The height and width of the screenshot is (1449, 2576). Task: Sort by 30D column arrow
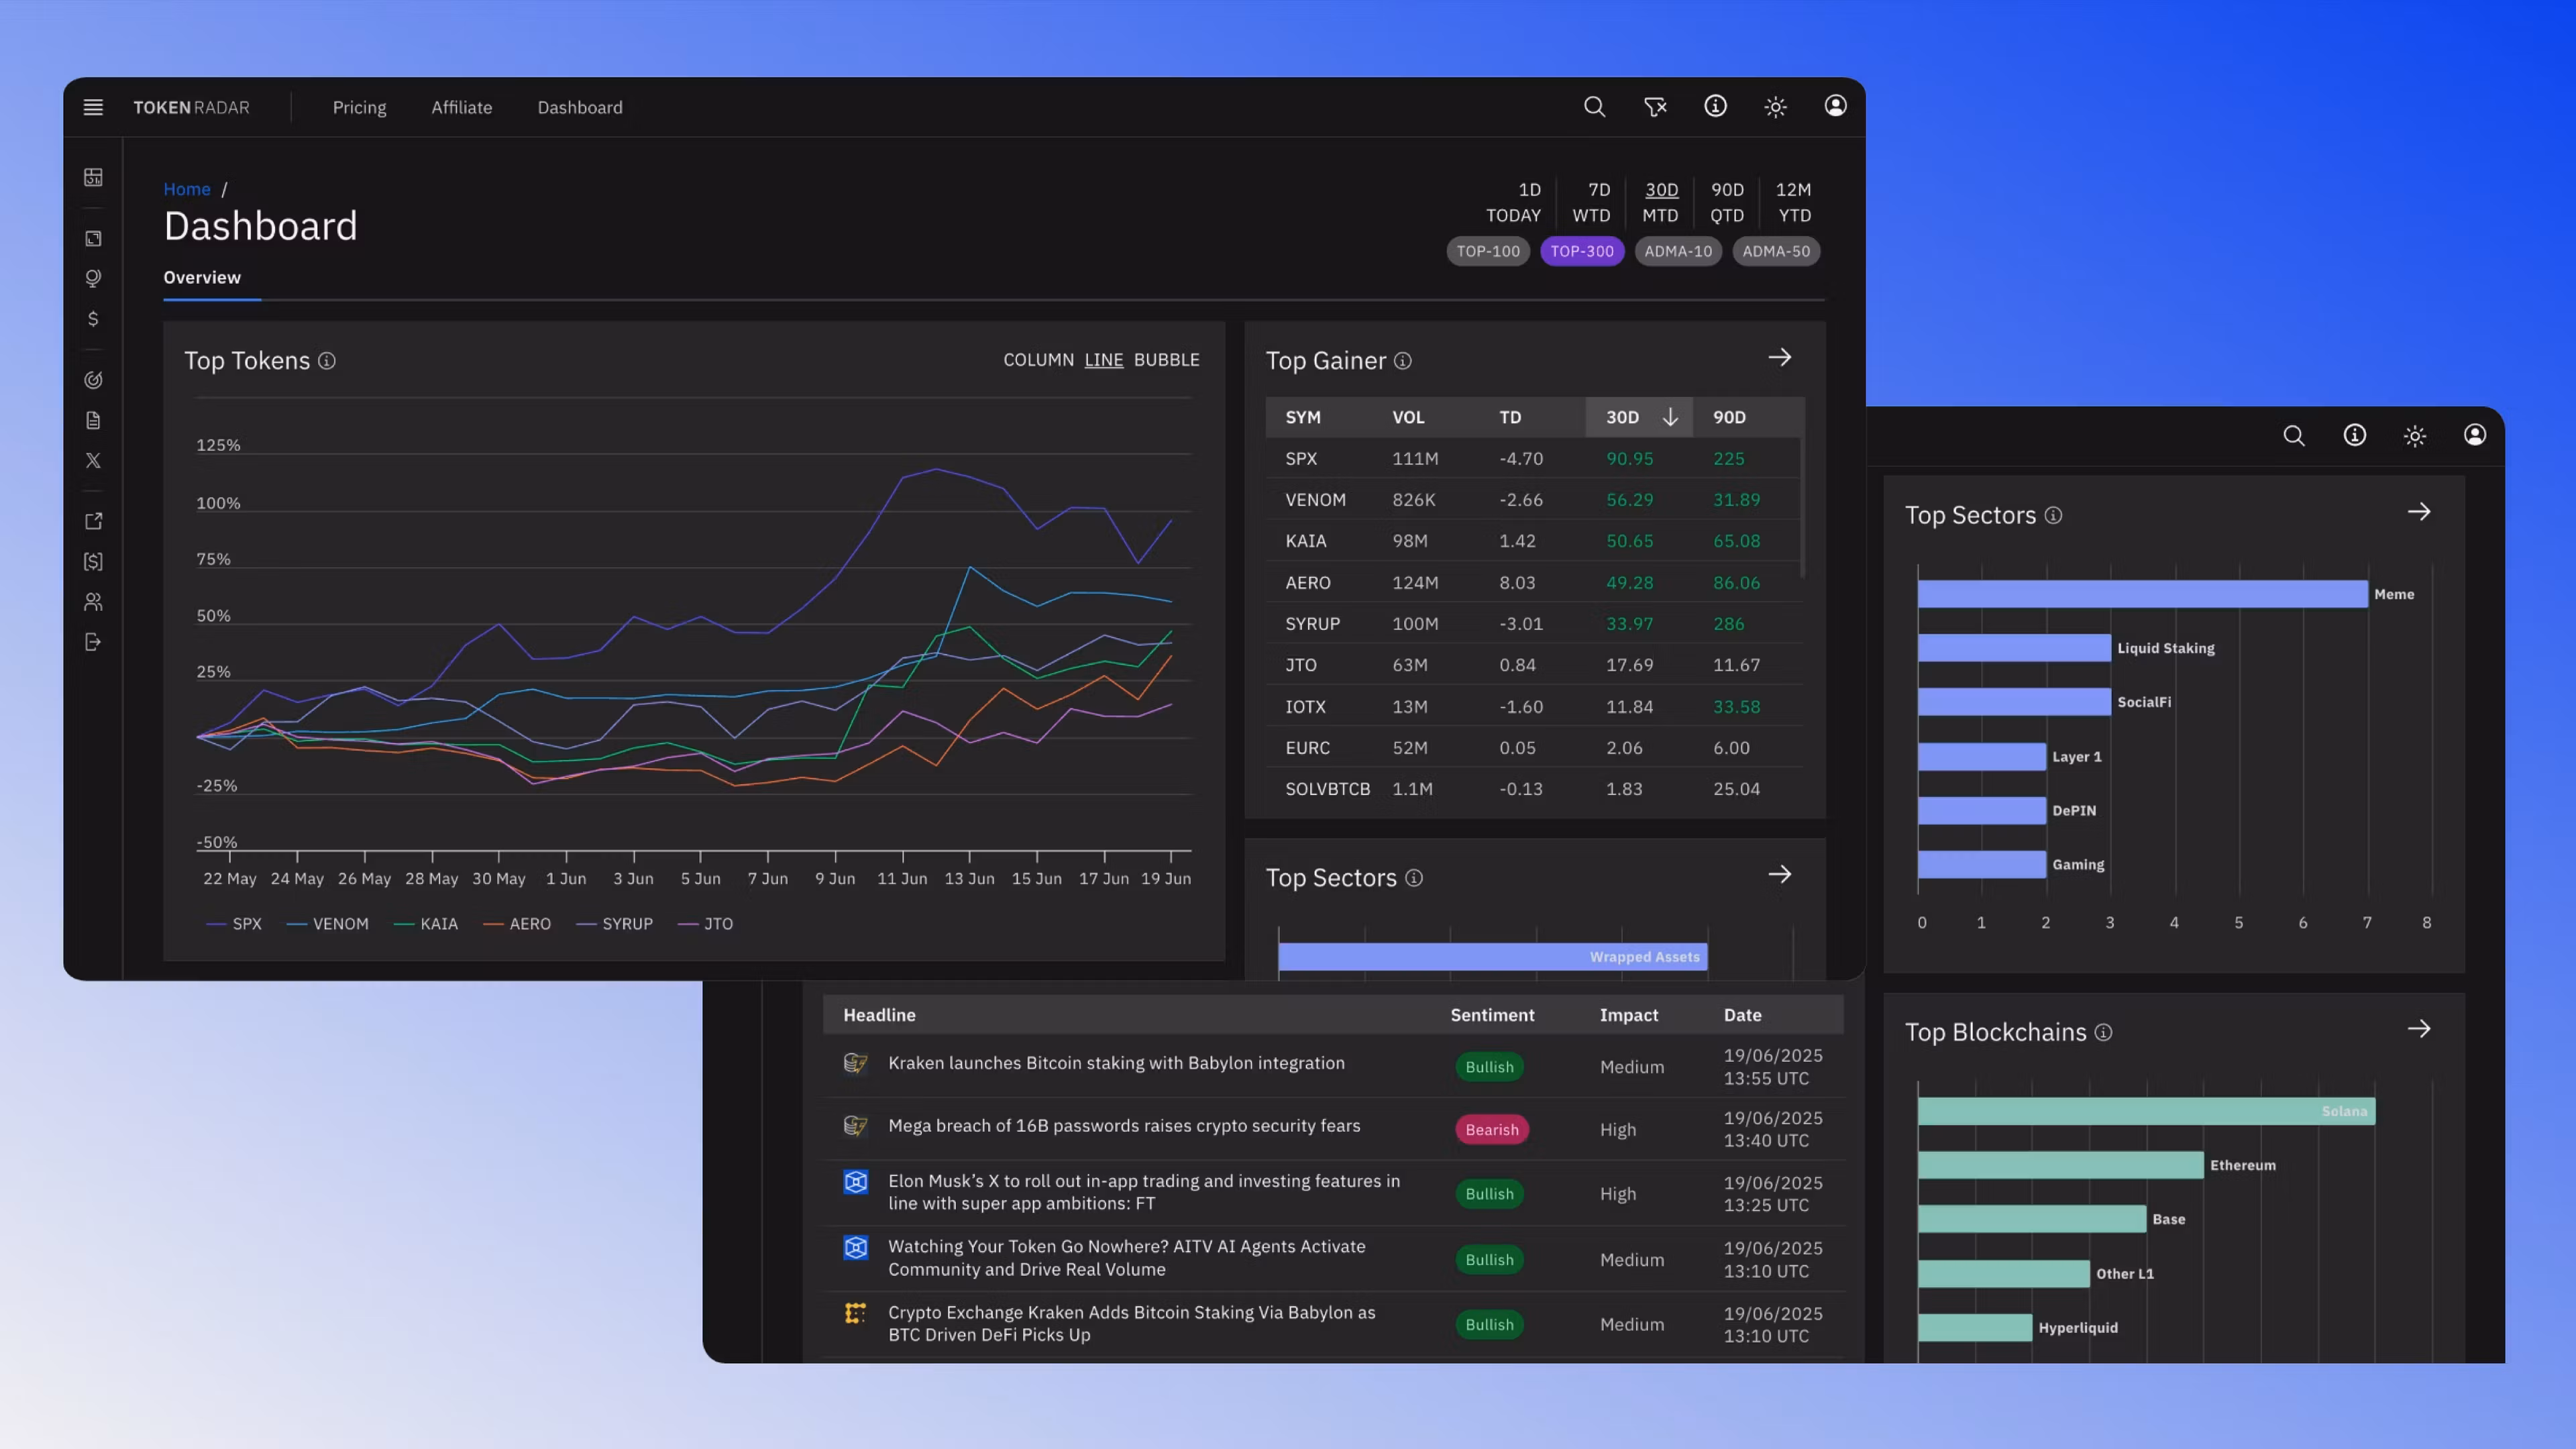click(x=1669, y=417)
